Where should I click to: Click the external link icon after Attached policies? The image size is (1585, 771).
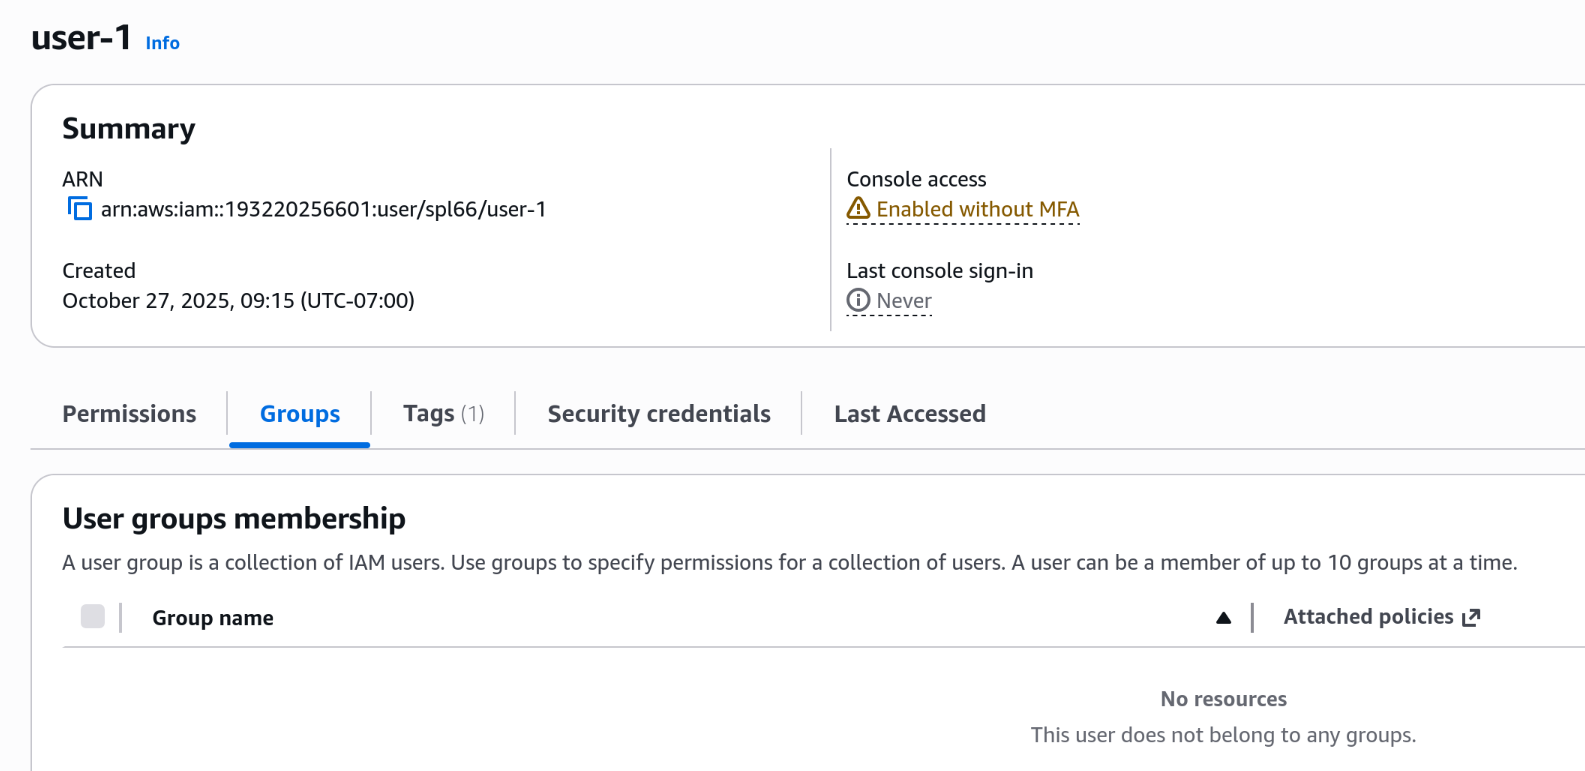pyautogui.click(x=1470, y=618)
